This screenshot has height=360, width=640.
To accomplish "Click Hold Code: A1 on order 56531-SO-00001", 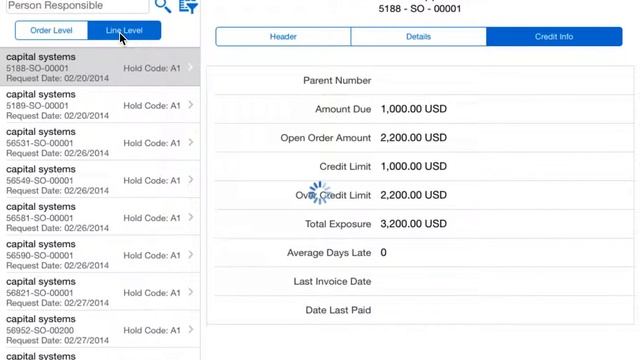I will pyautogui.click(x=152, y=143).
